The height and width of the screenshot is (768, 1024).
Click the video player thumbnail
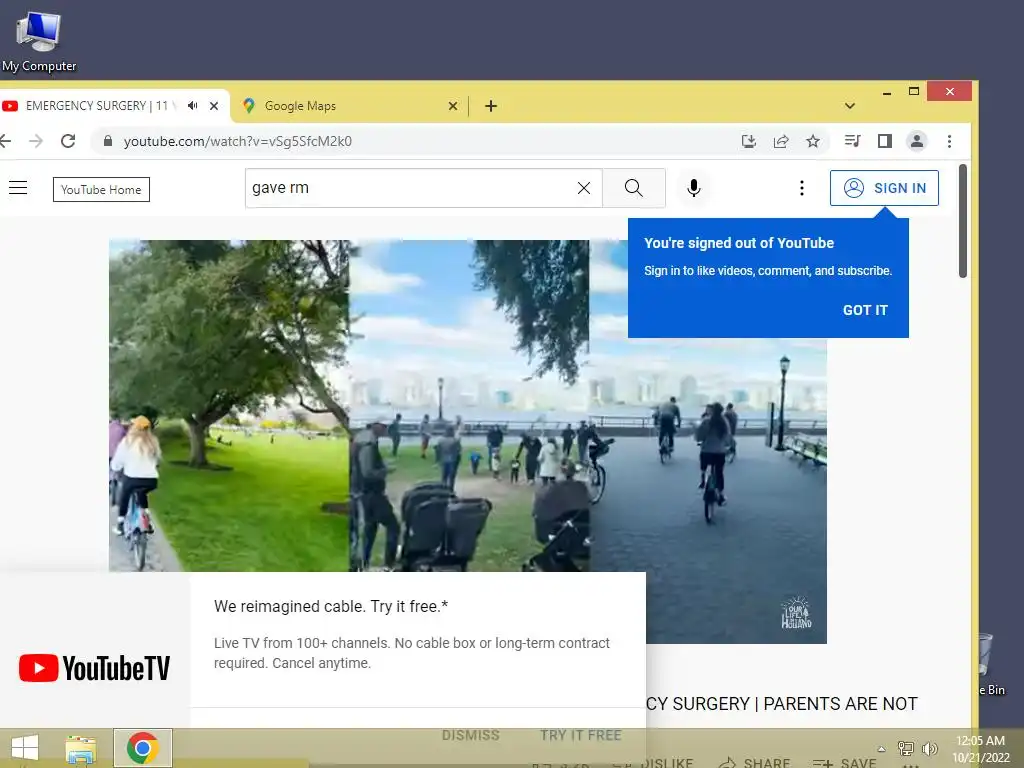468,441
